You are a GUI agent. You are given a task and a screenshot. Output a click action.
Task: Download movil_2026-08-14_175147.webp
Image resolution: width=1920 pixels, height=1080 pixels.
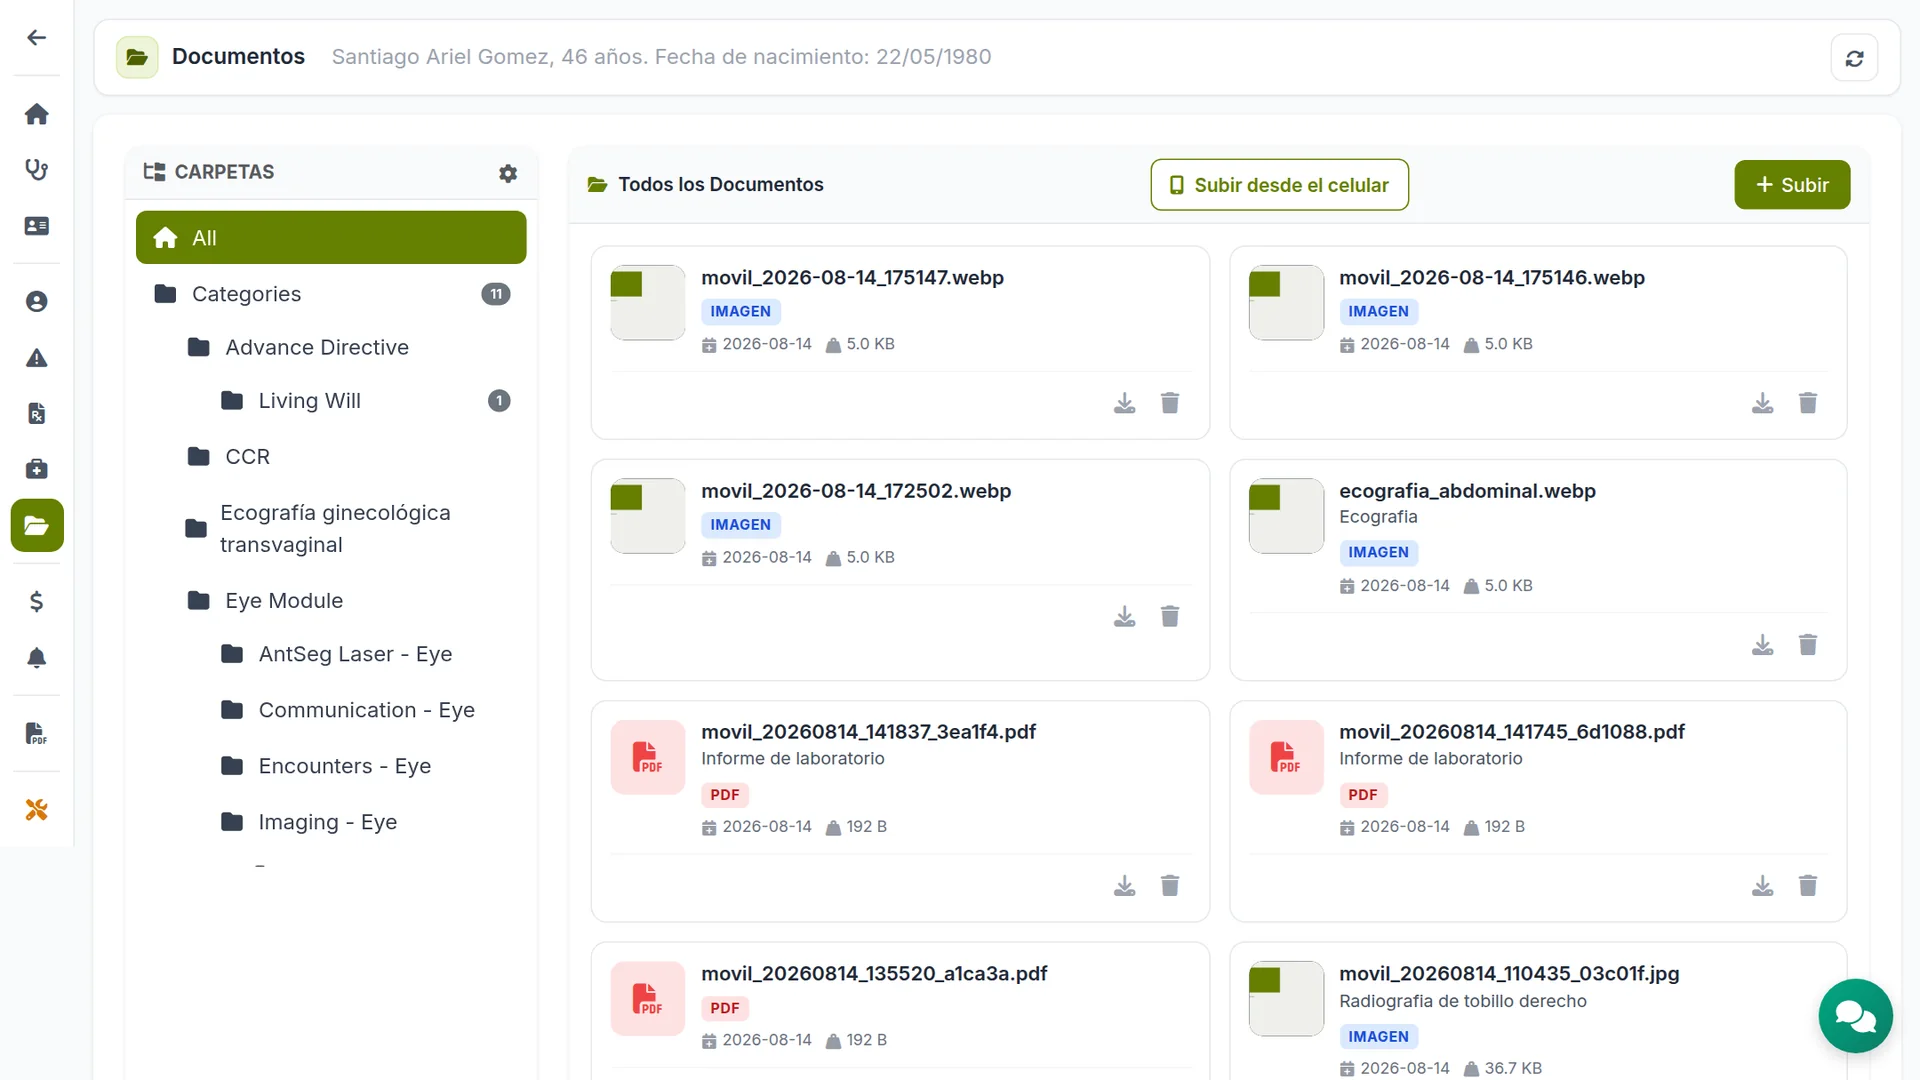point(1125,403)
